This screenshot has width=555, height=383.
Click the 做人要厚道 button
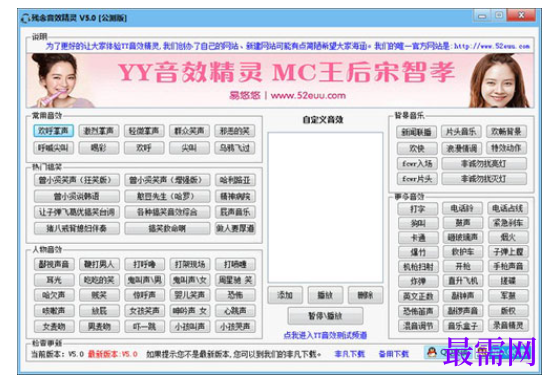click(235, 228)
